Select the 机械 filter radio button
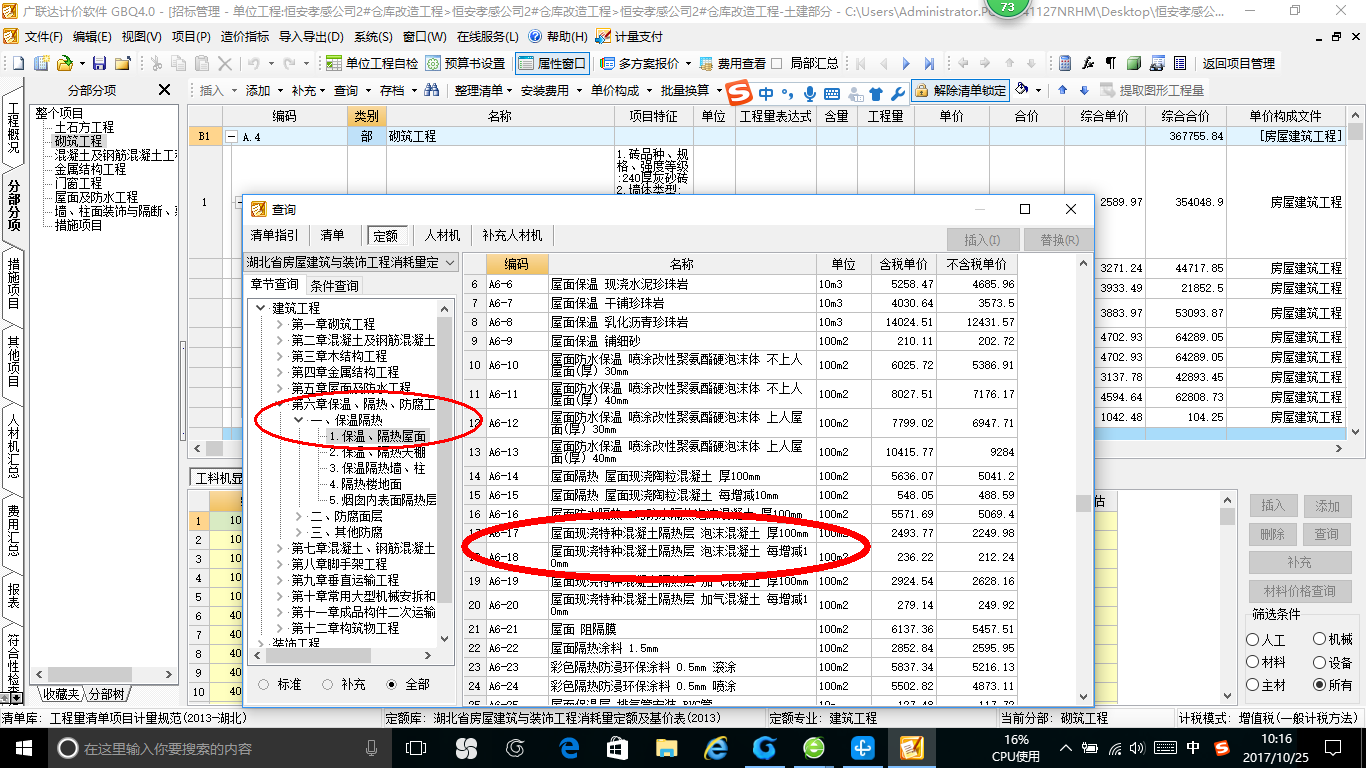 pyautogui.click(x=1320, y=639)
